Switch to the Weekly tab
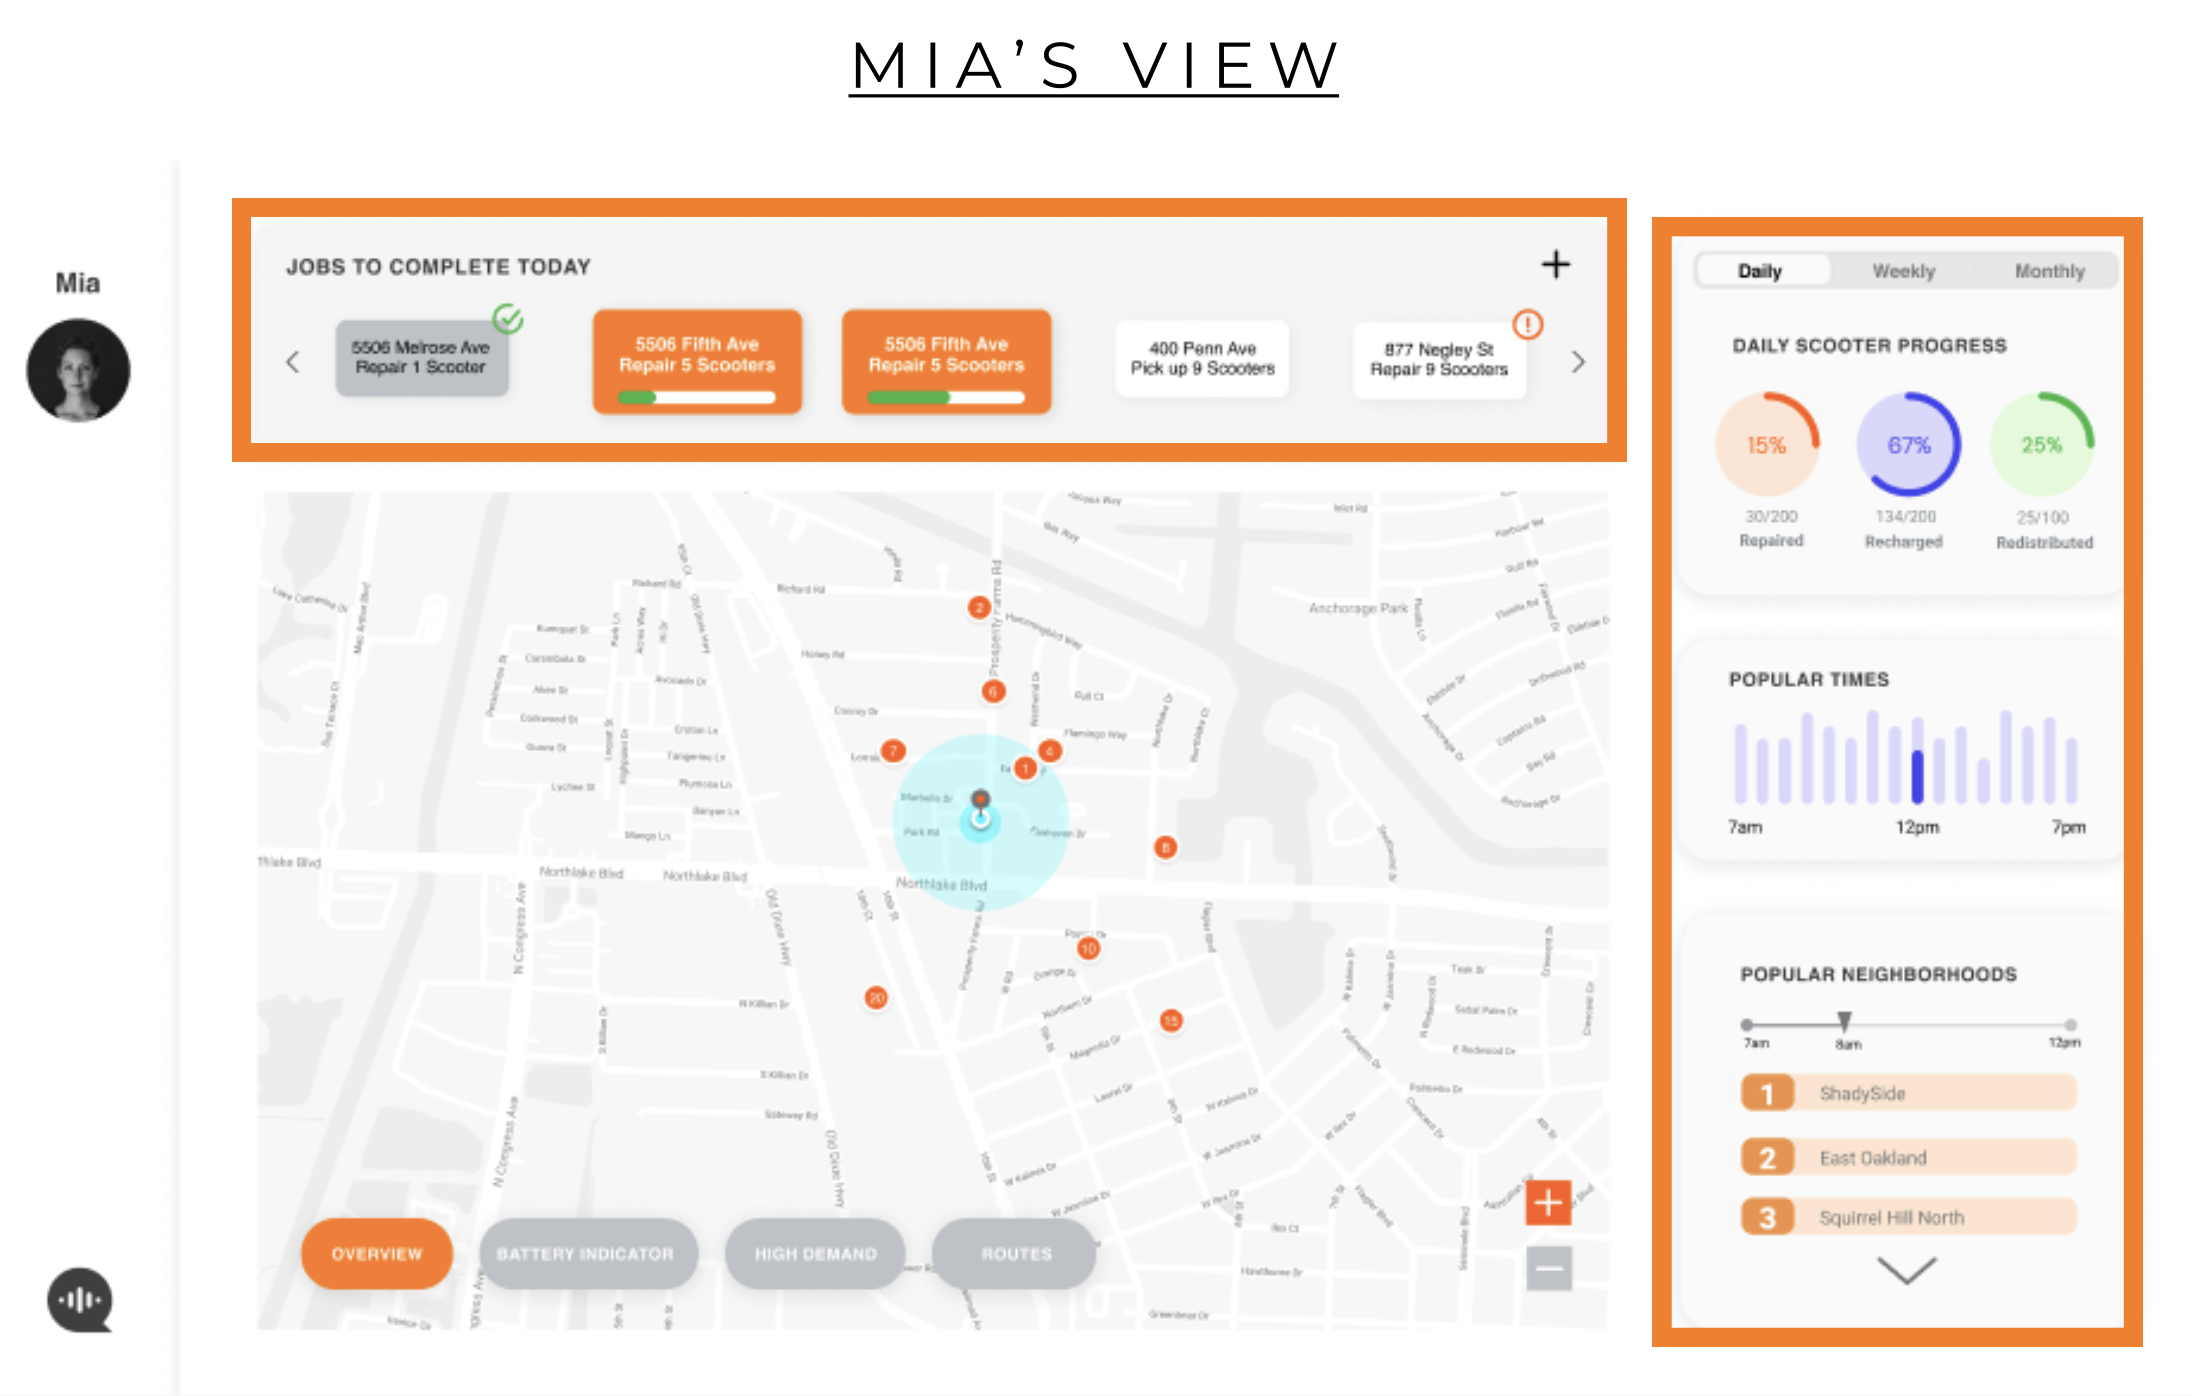The image size is (2192, 1396). (x=1904, y=271)
